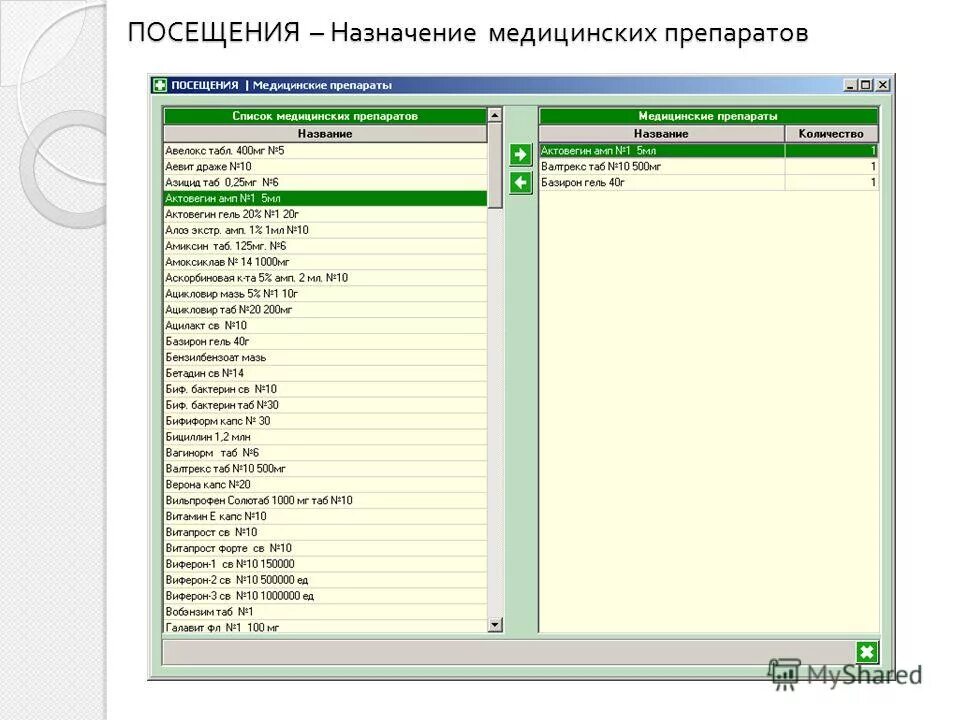Viewport: 960px width, 720px height.
Task: Select Биф. бактерин св №10
Action: (x=325, y=389)
